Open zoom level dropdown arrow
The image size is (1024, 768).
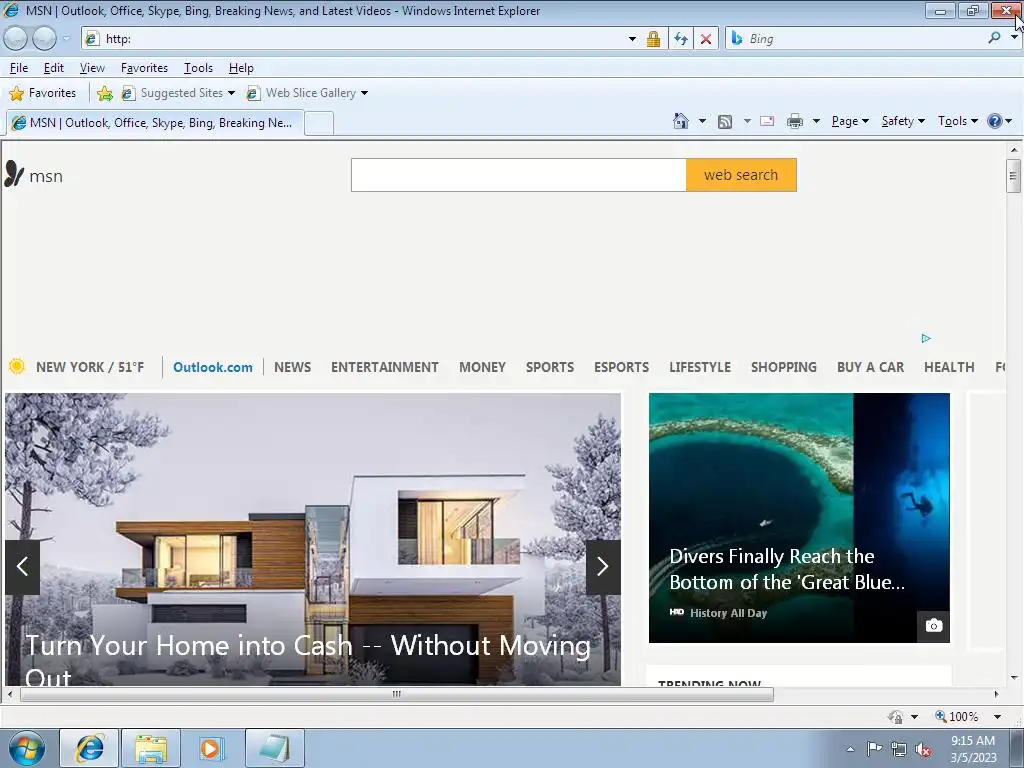pos(997,716)
